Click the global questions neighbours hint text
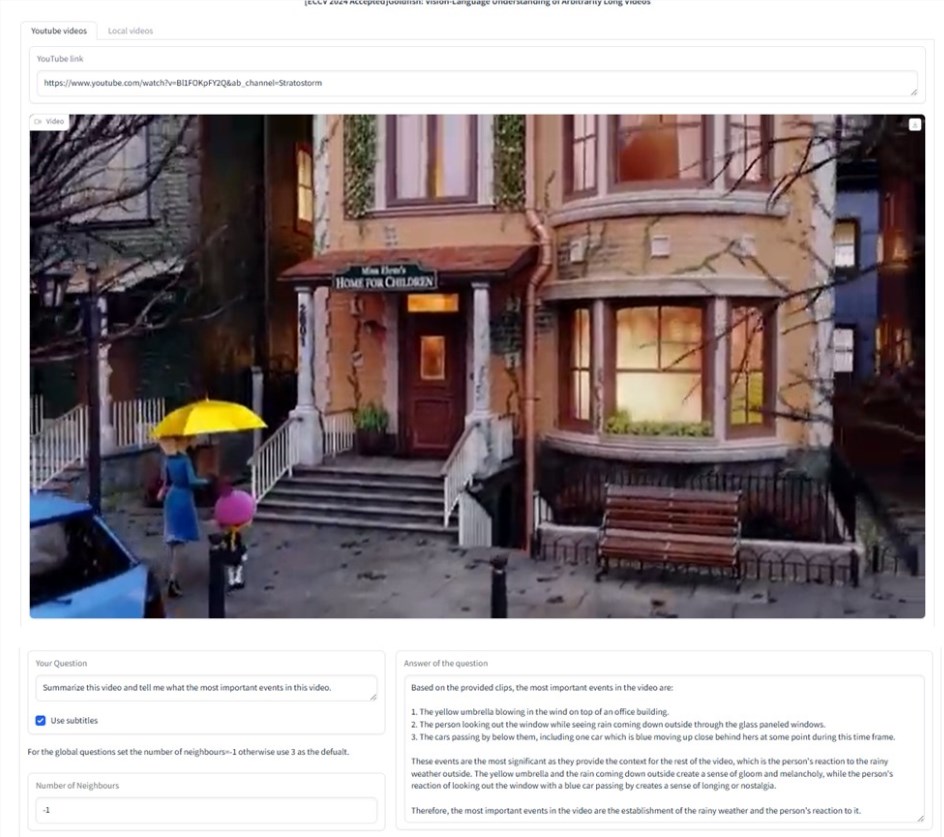This screenshot has width=944, height=837. (189, 752)
